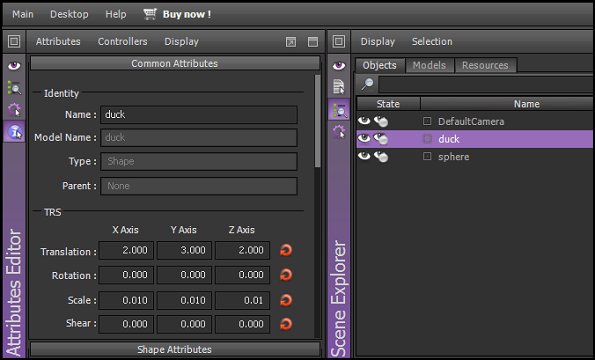Click the object type icon next to duck
Screen dimensions: 595x360
427,139
